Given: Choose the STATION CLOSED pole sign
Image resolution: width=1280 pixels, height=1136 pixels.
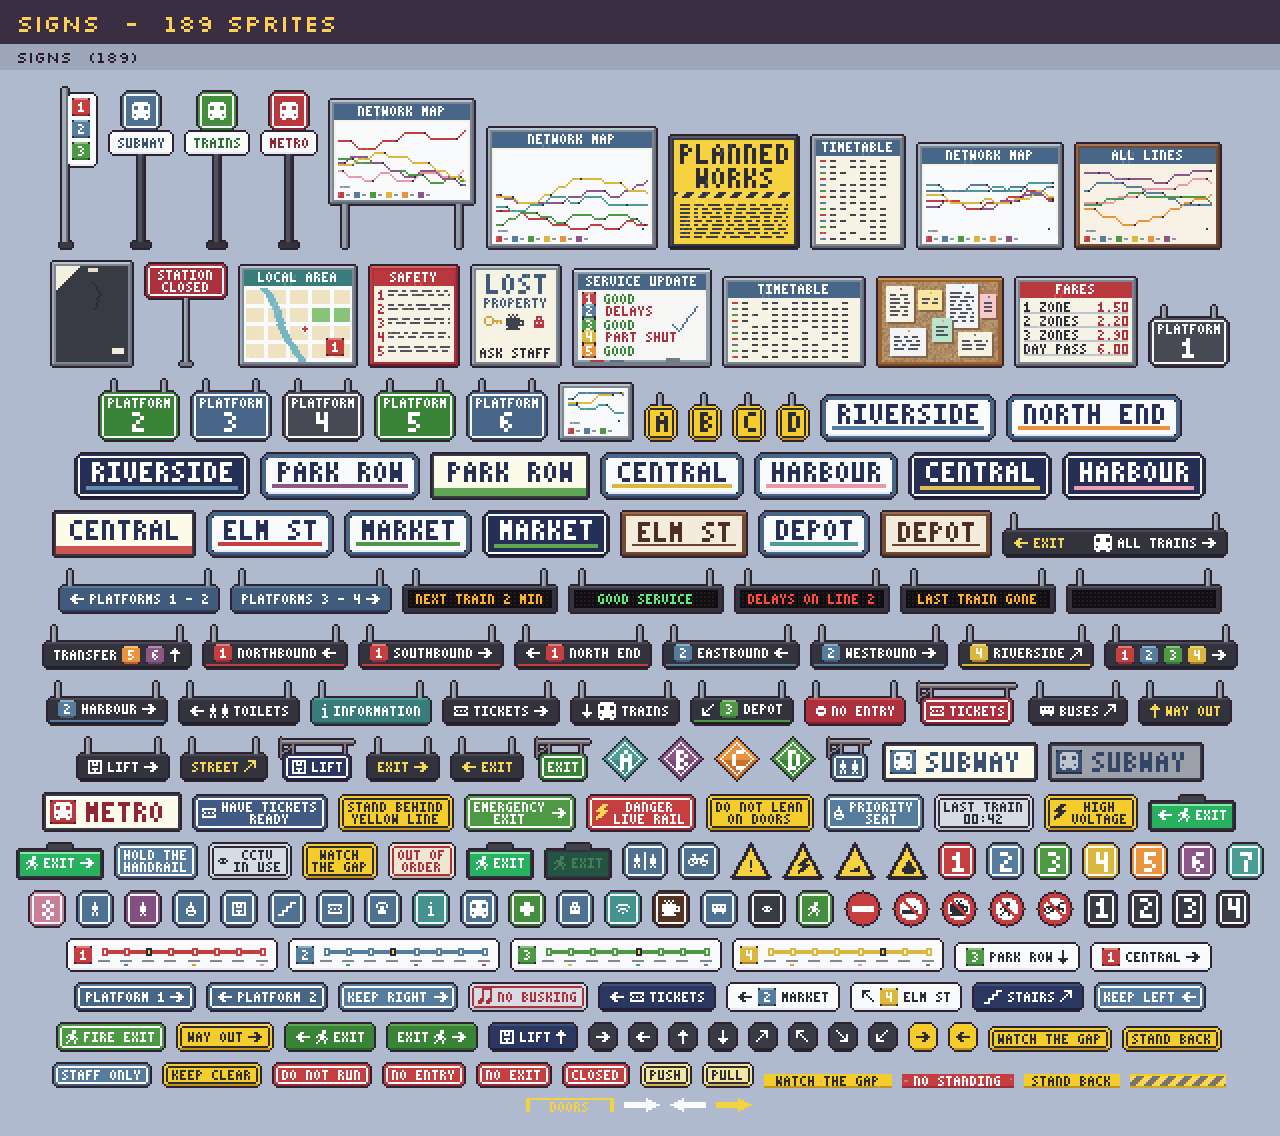Looking at the screenshot, I should tap(185, 314).
